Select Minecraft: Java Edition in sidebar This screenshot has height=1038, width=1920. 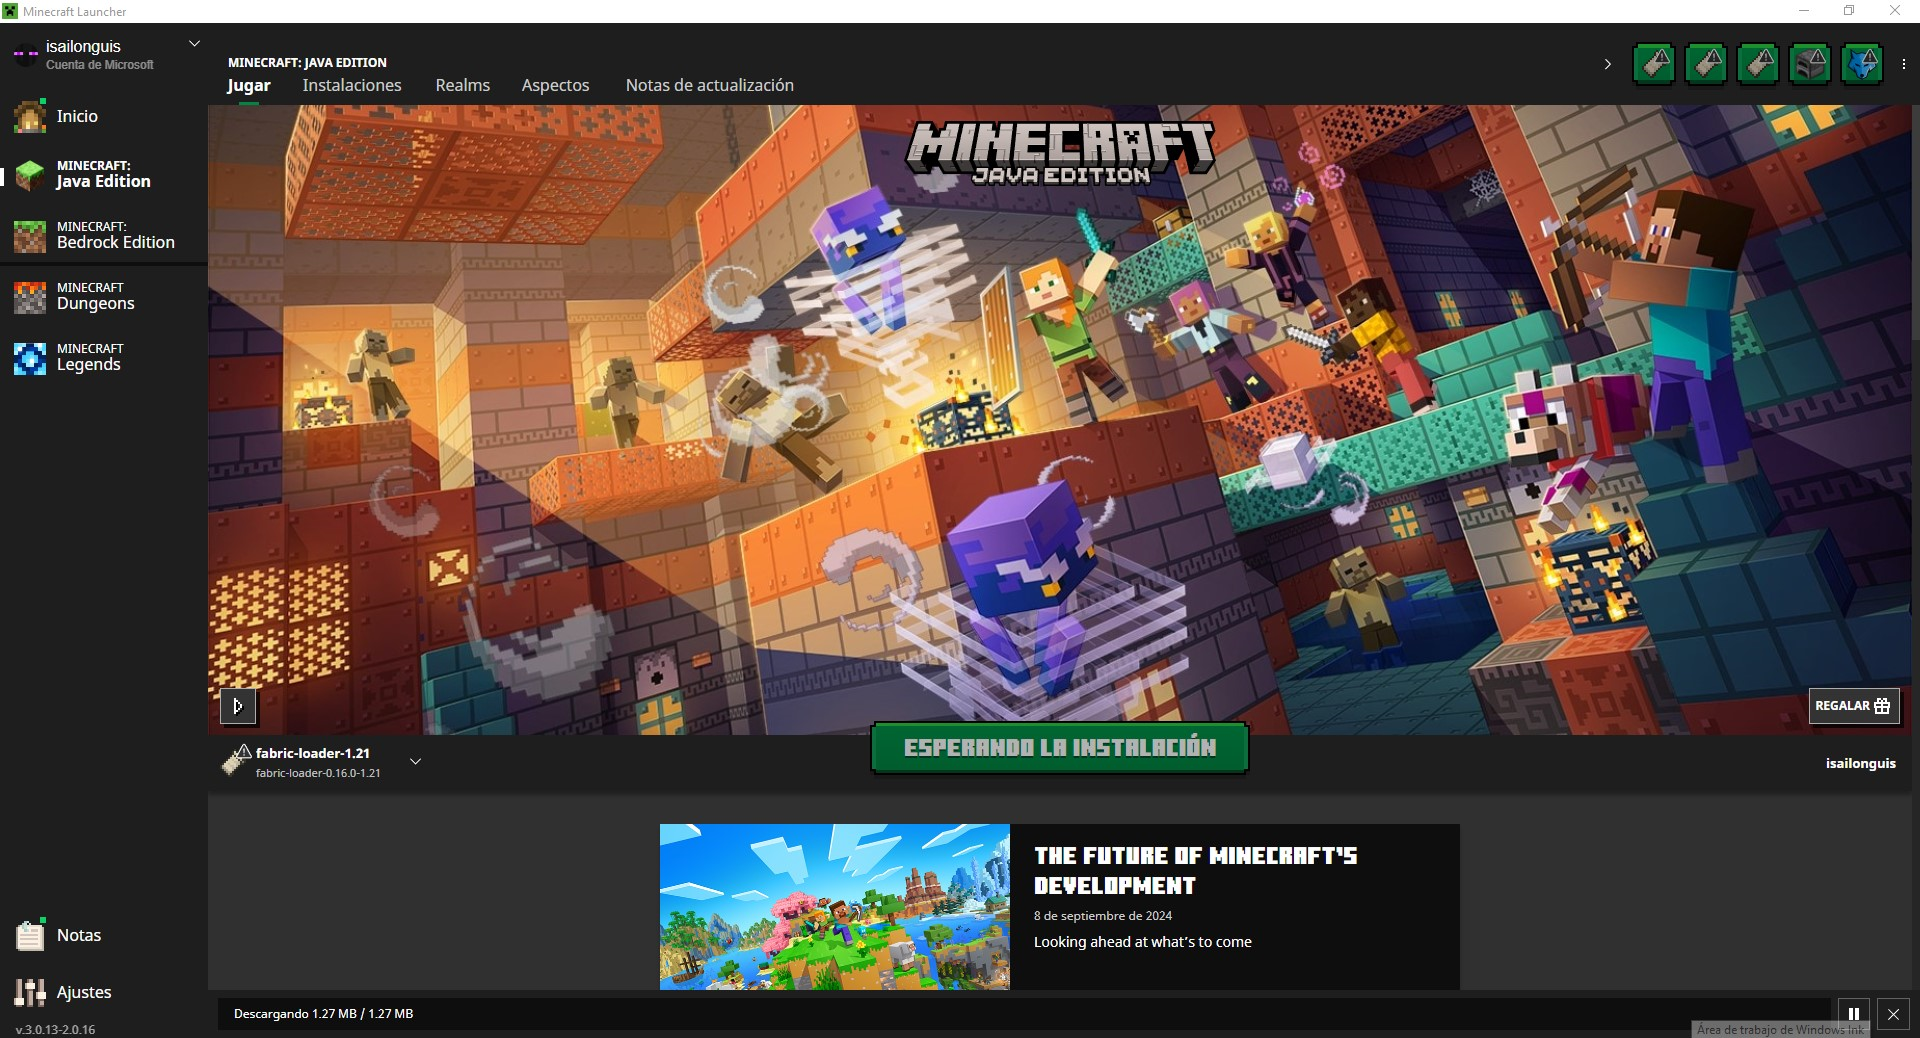pyautogui.click(x=104, y=174)
